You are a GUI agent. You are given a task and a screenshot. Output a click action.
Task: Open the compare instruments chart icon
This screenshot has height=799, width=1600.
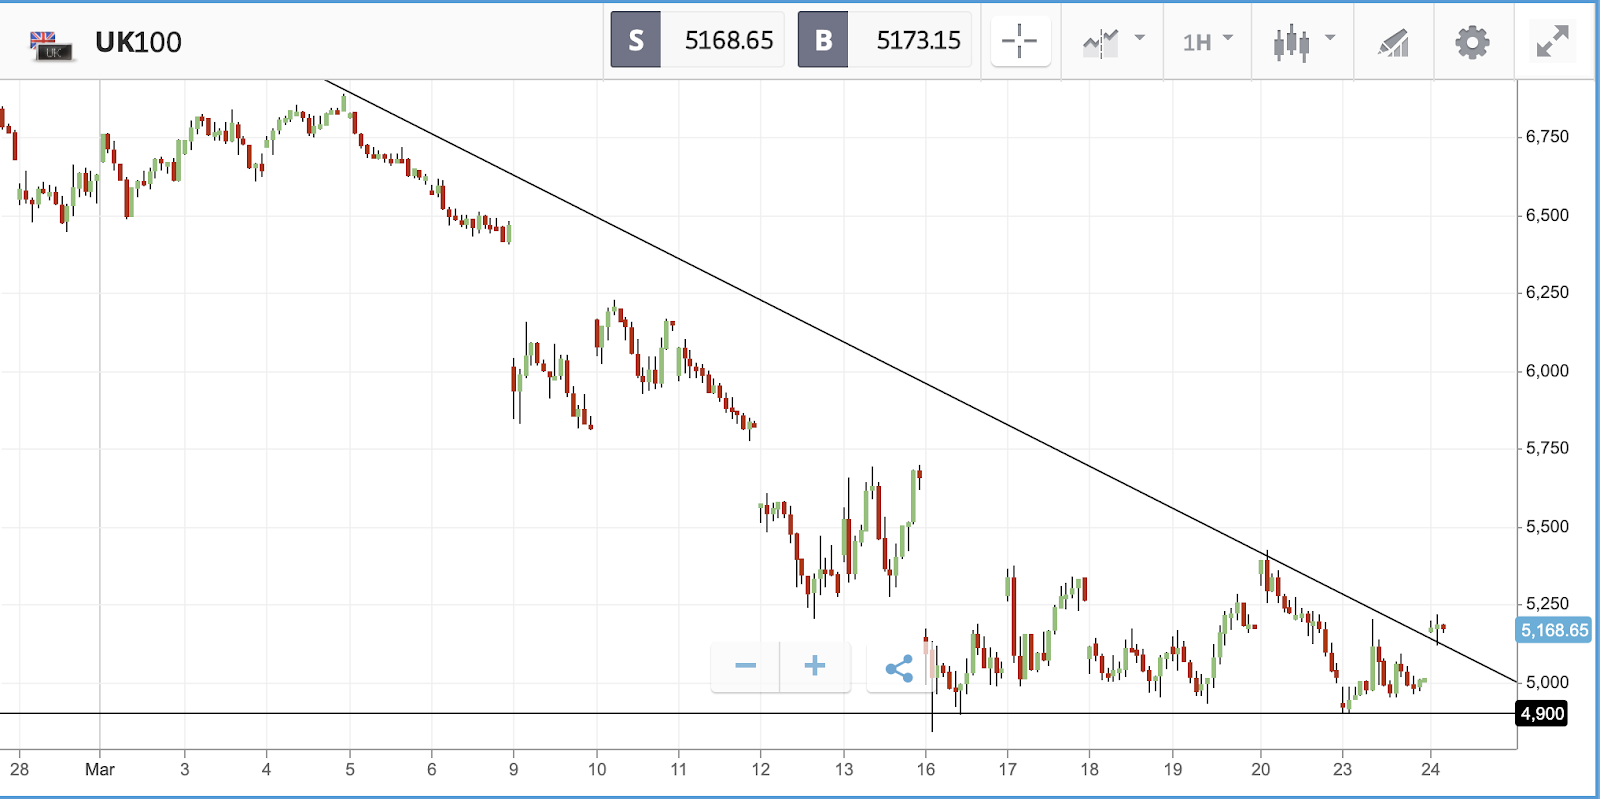pyautogui.click(x=1101, y=42)
